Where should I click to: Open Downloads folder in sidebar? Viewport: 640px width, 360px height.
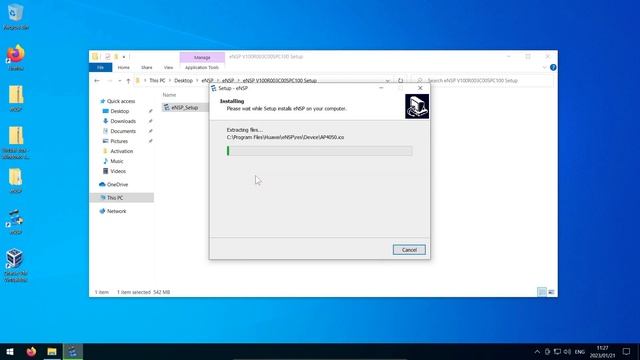pos(123,121)
